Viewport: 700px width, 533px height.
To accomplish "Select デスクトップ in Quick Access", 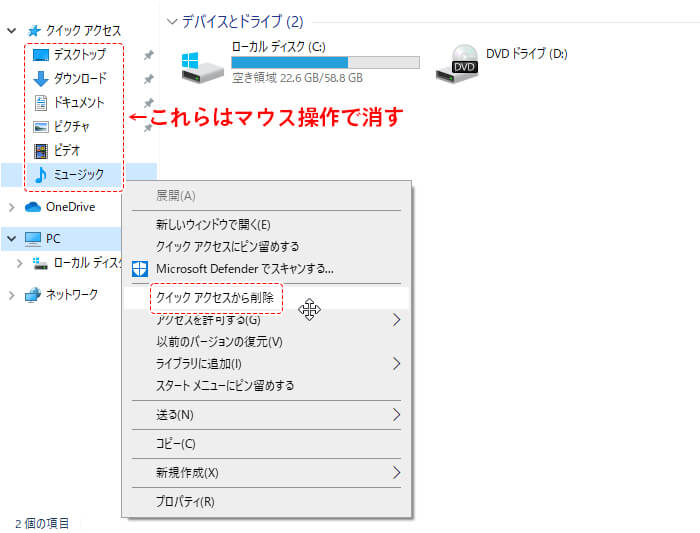I will (x=79, y=54).
